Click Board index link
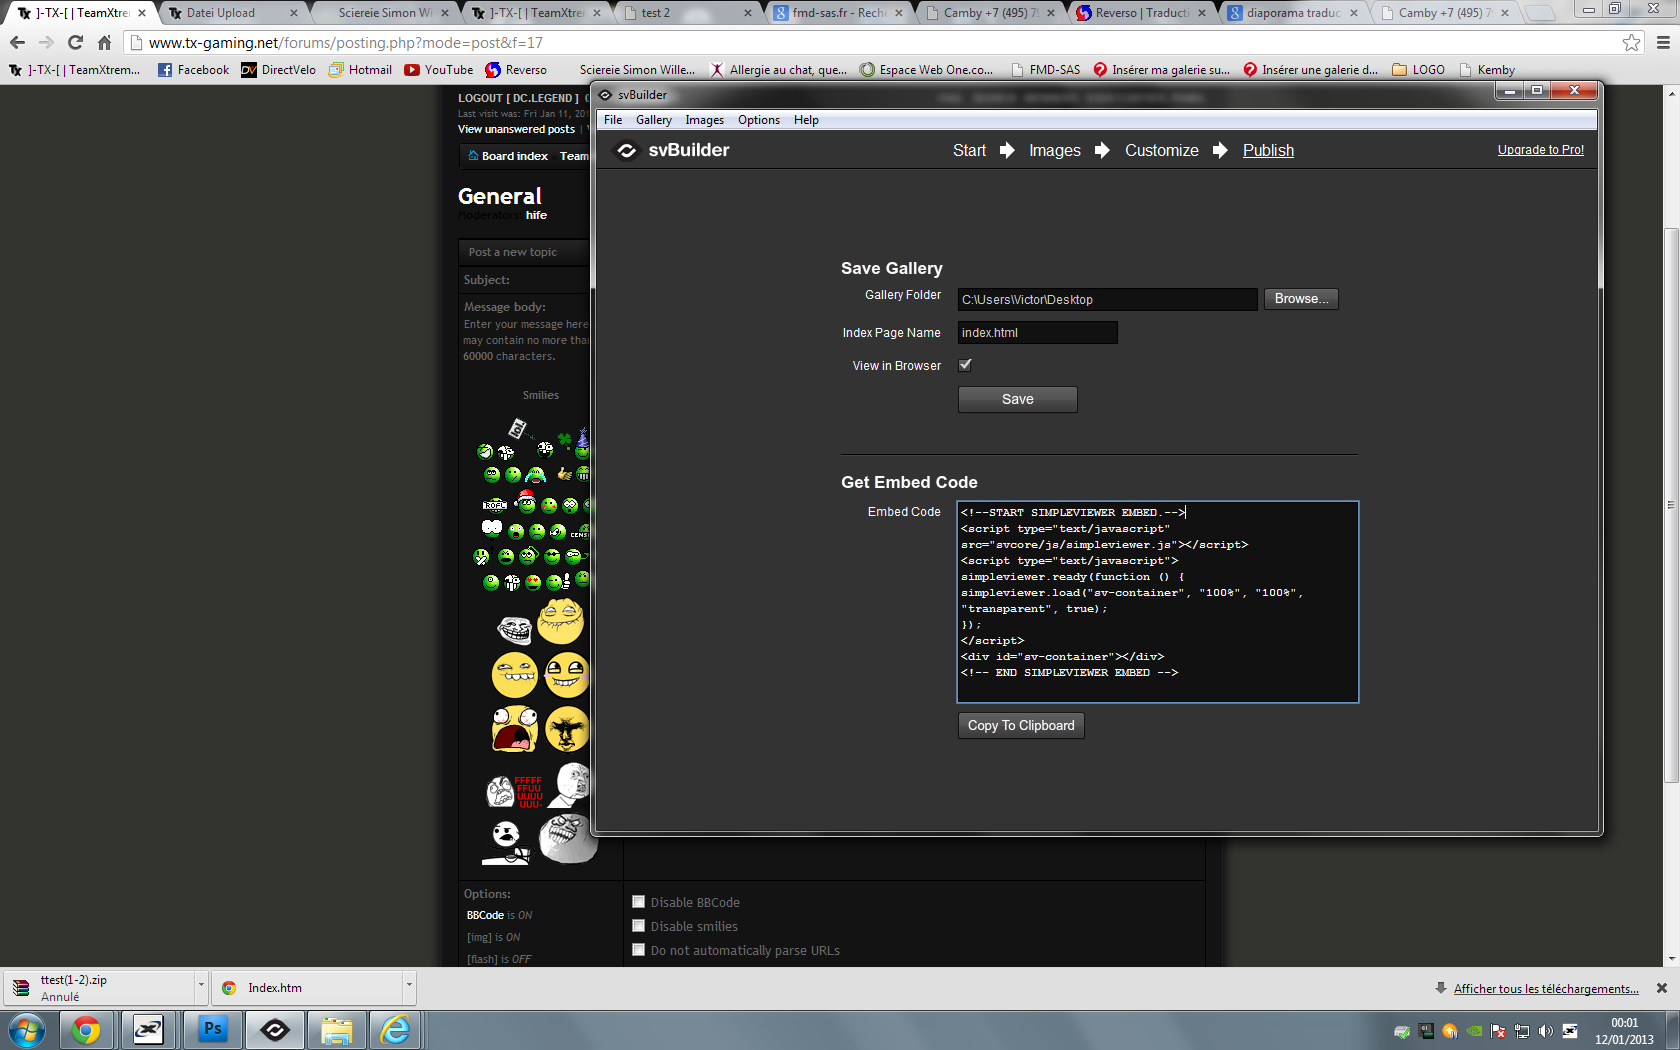The height and width of the screenshot is (1050, 1680). [x=514, y=156]
